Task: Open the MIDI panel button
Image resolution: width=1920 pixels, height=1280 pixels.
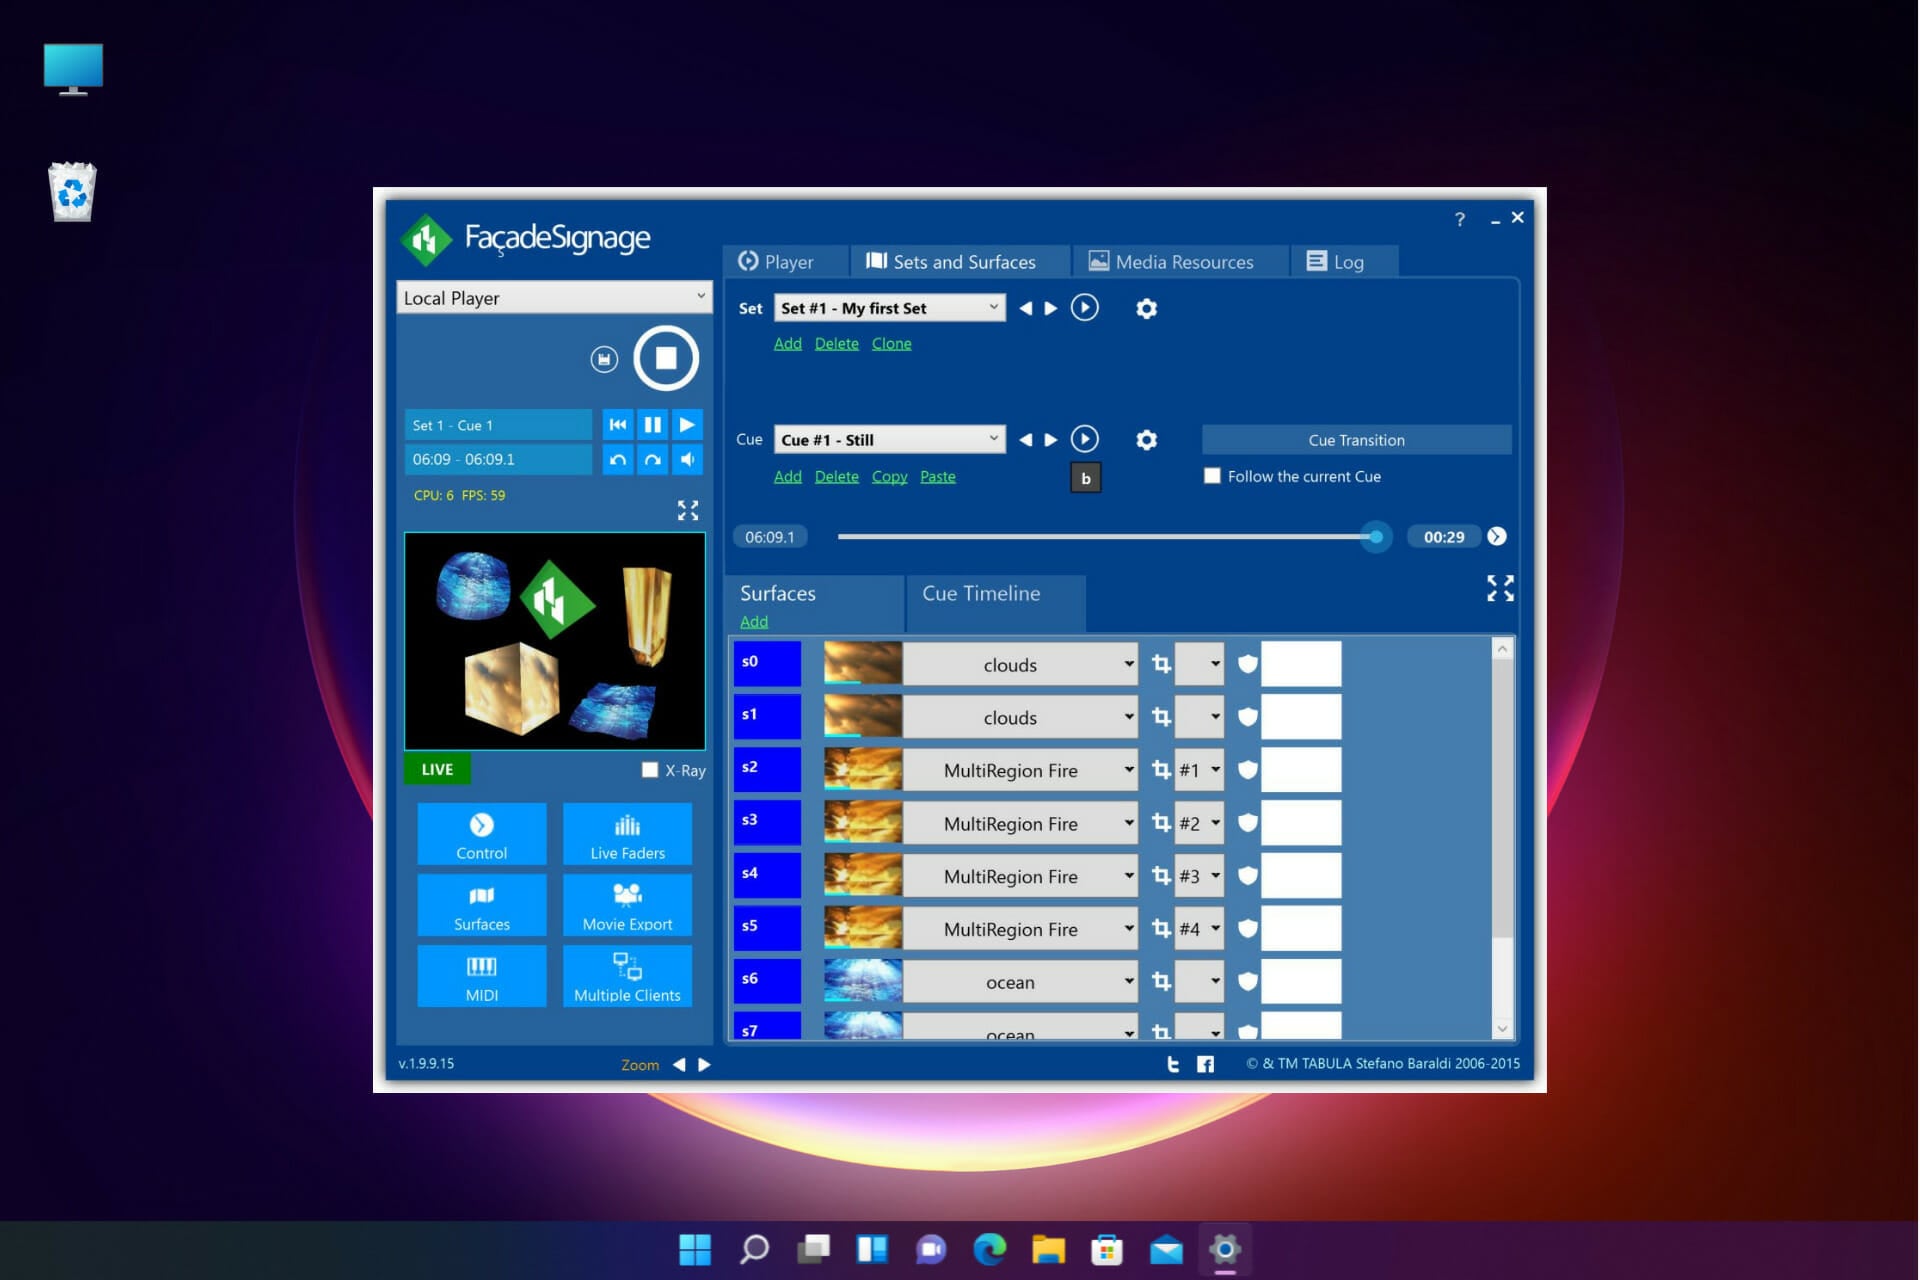Action: (481, 976)
